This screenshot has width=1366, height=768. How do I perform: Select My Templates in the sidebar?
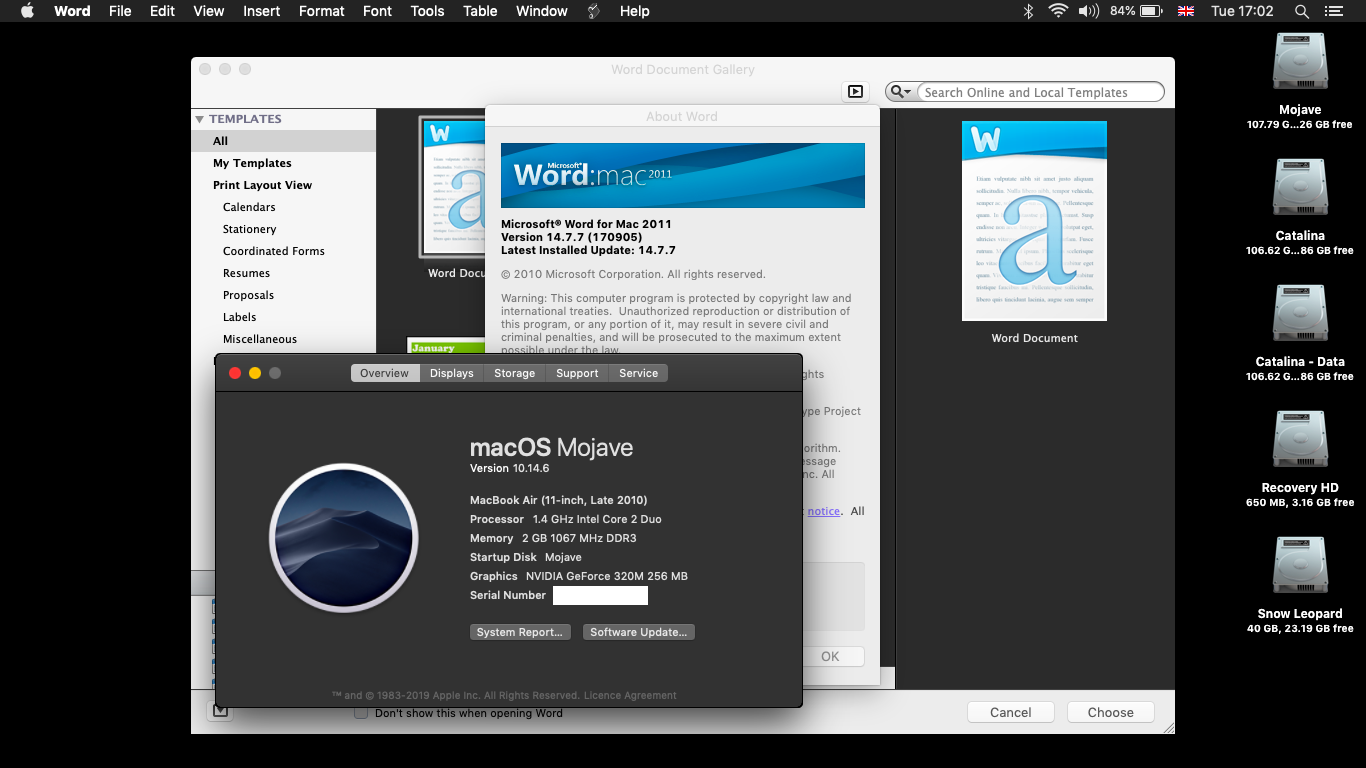[x=283, y=163]
